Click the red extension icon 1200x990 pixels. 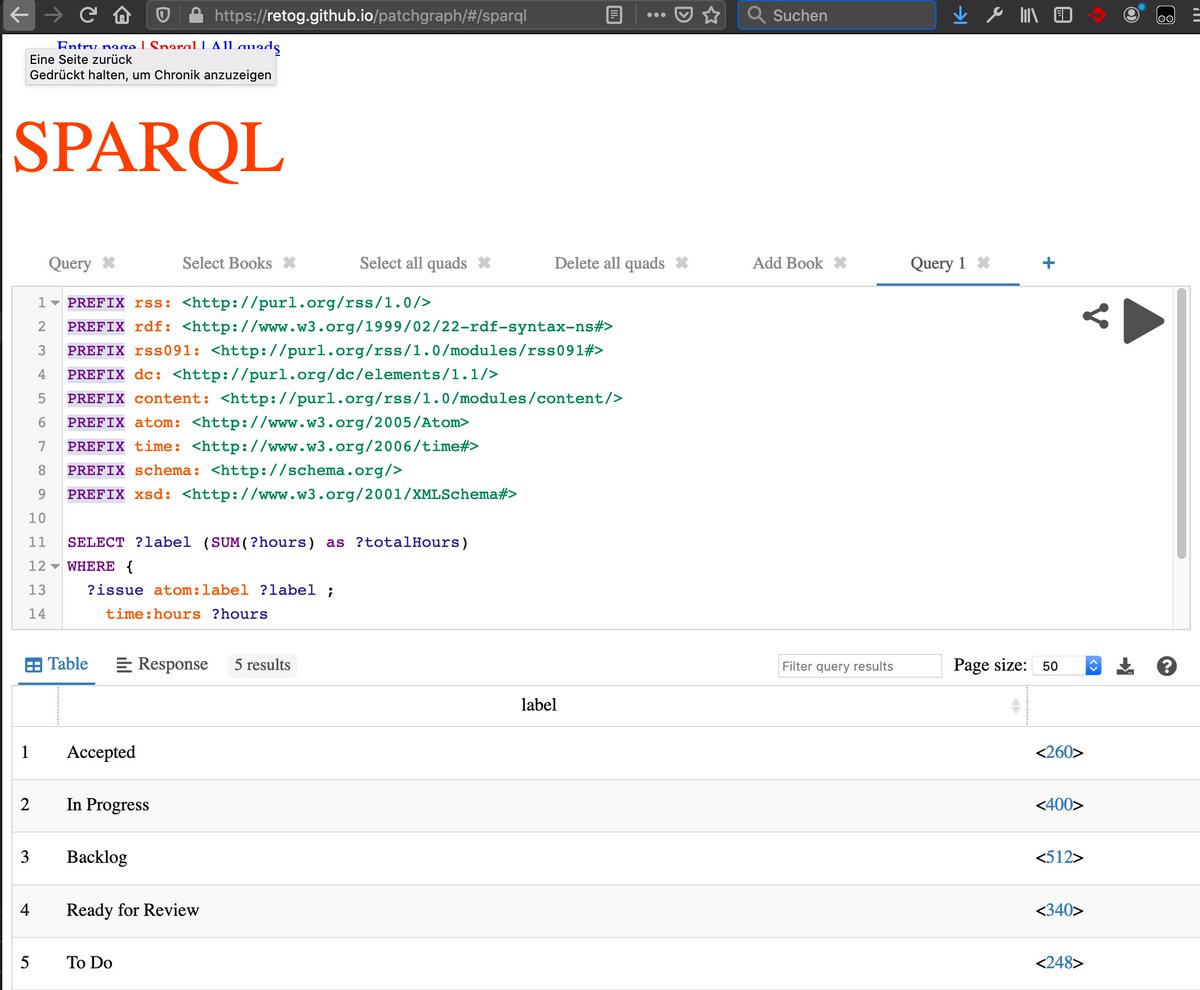click(1097, 15)
